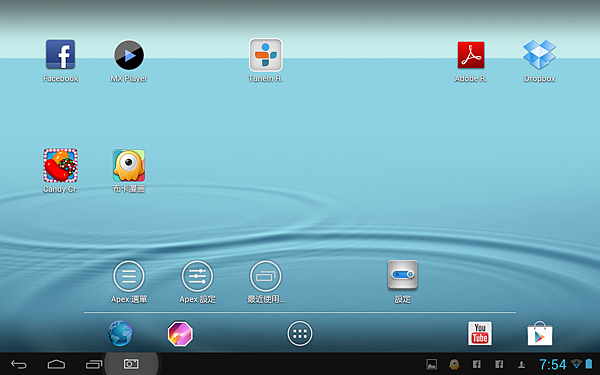Open the 設定 system settings app
600x375 pixels.
403,275
